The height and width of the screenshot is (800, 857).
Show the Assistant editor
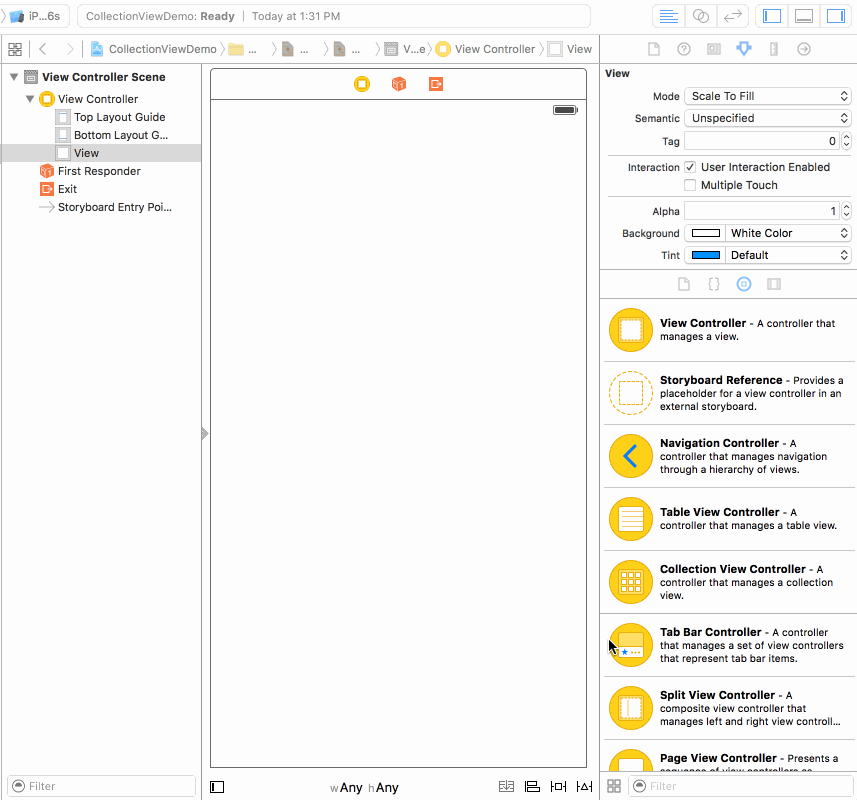(x=701, y=16)
